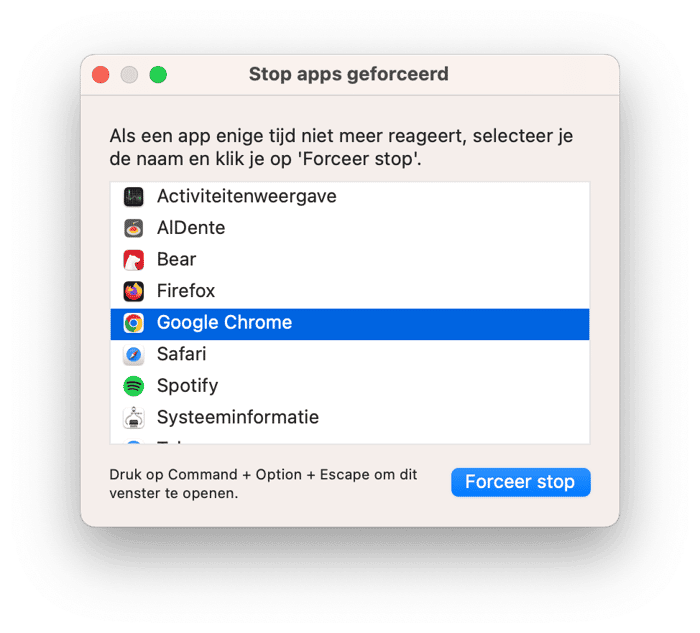Click the green zoom window button

point(158,75)
